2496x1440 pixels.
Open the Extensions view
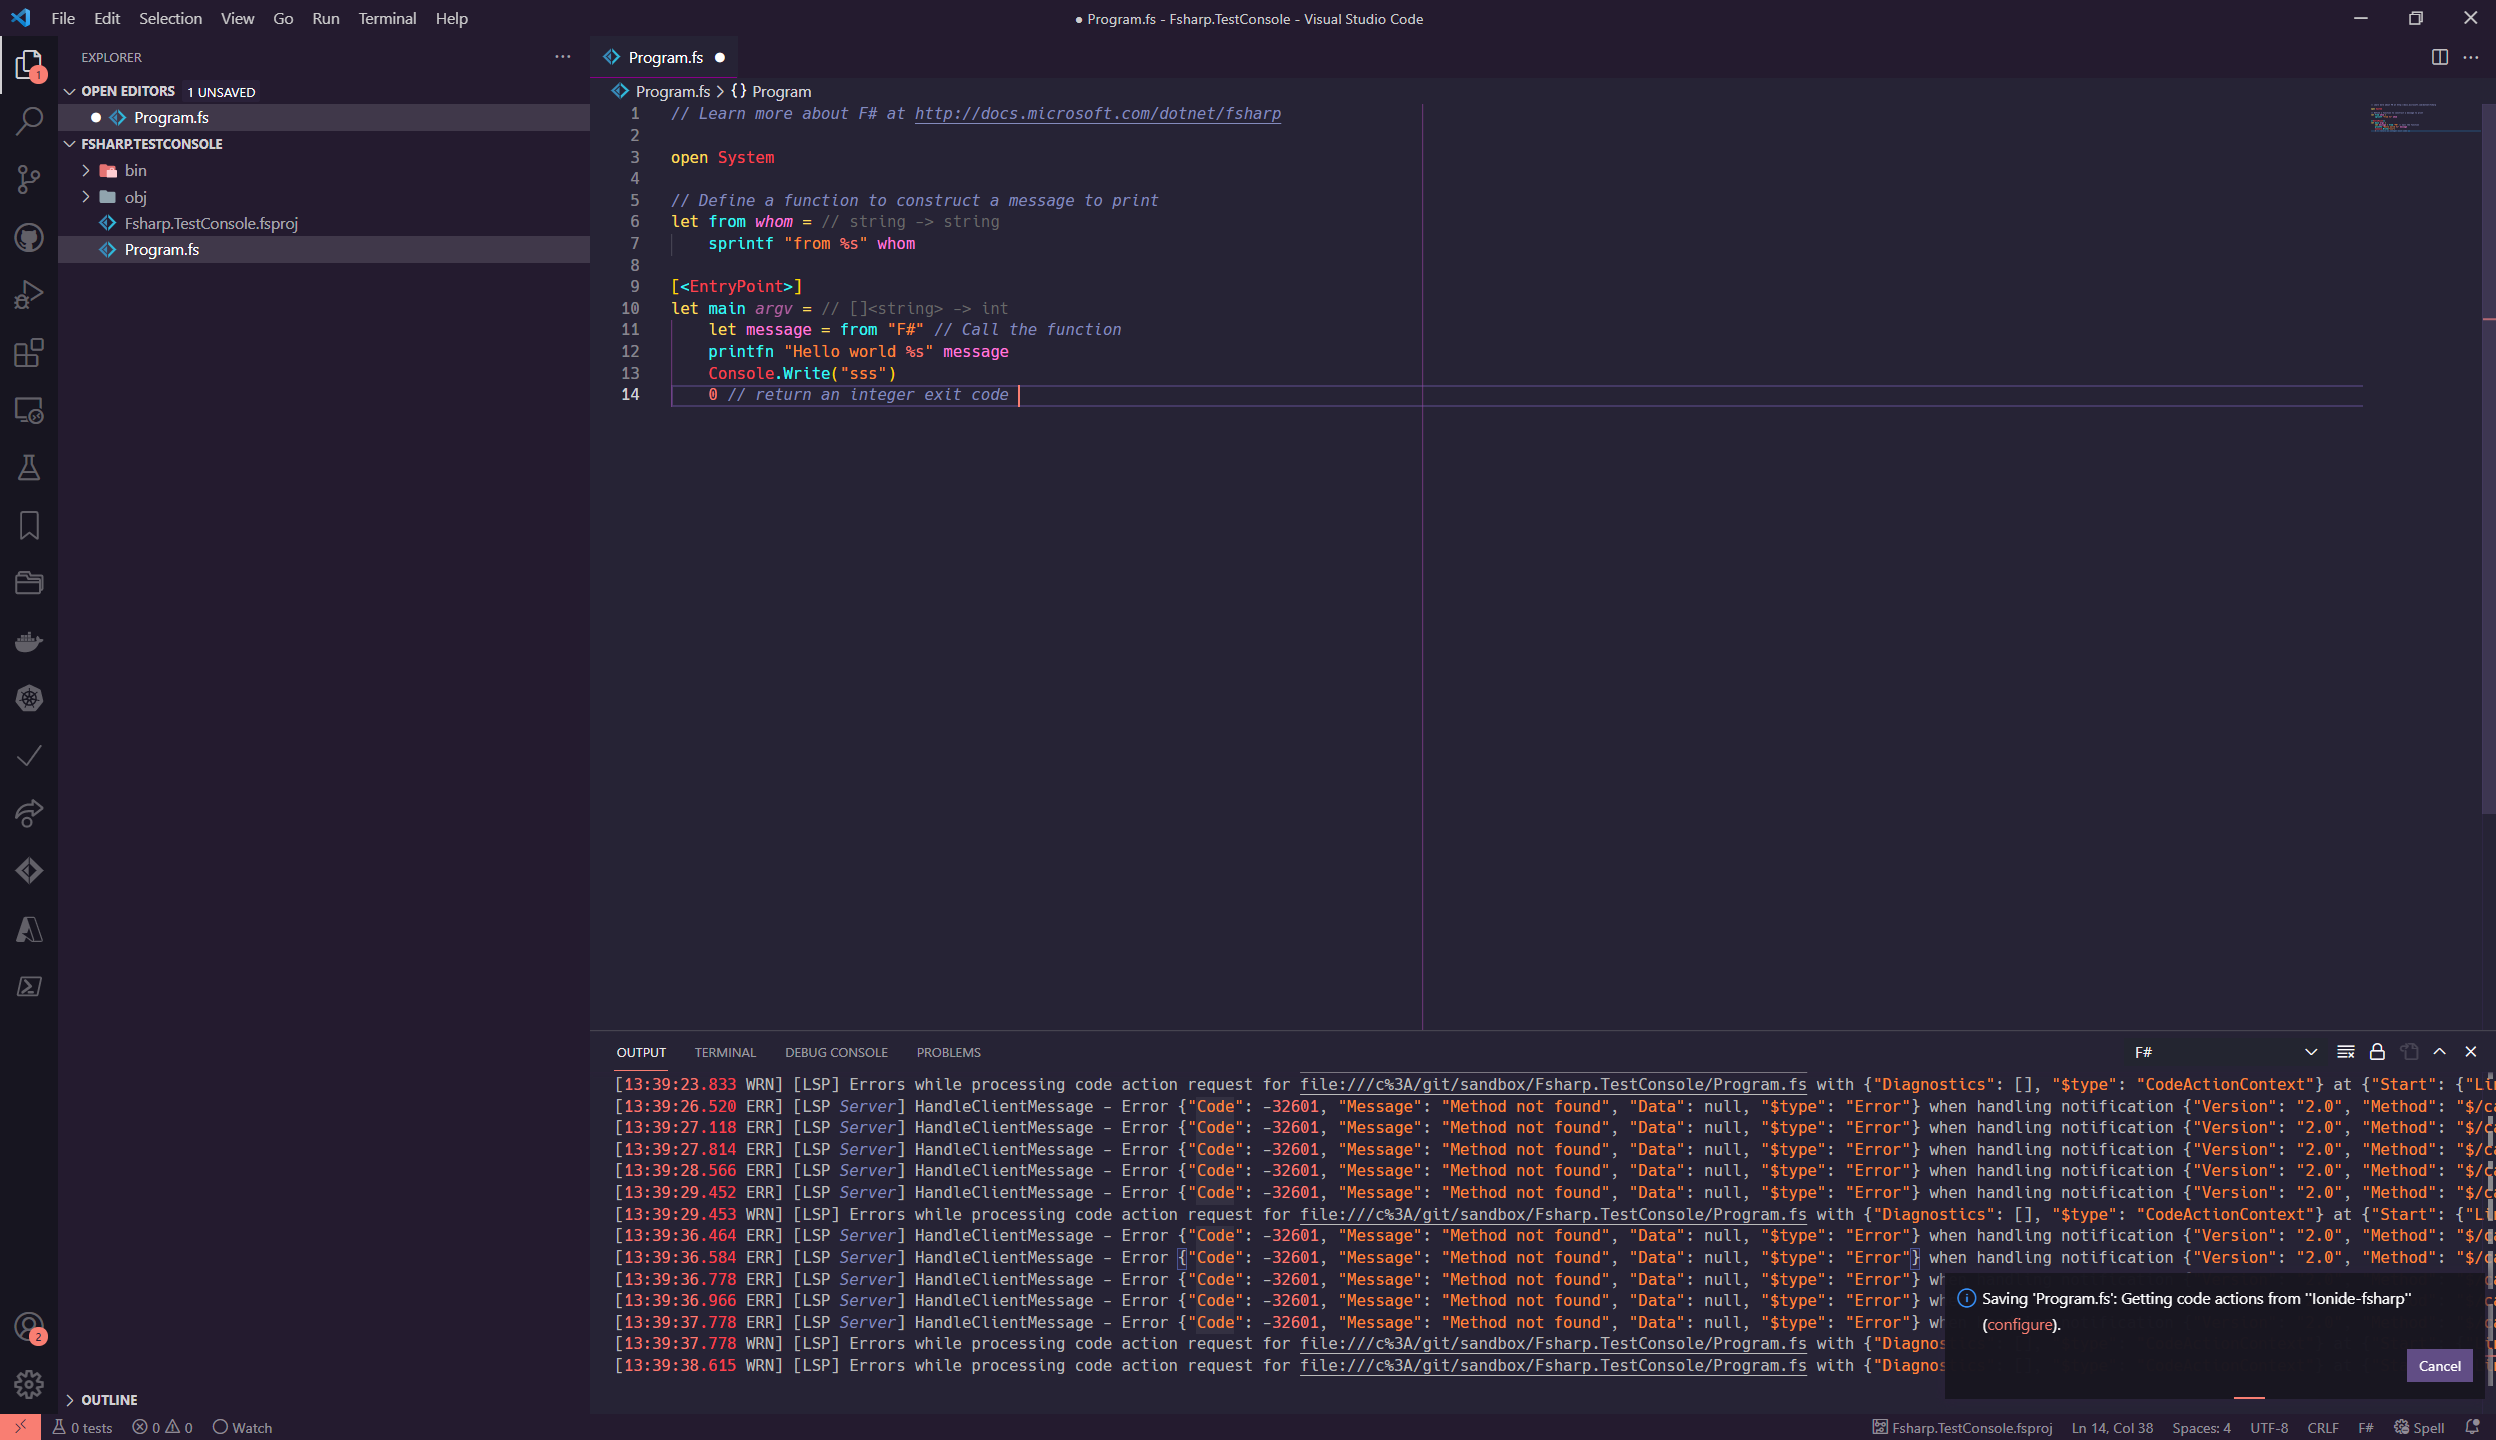point(29,353)
